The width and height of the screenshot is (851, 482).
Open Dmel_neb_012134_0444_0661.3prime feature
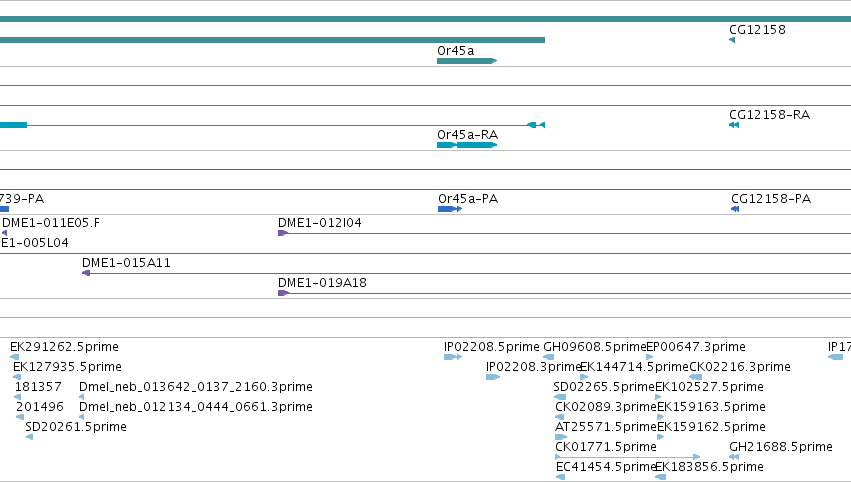point(196,407)
